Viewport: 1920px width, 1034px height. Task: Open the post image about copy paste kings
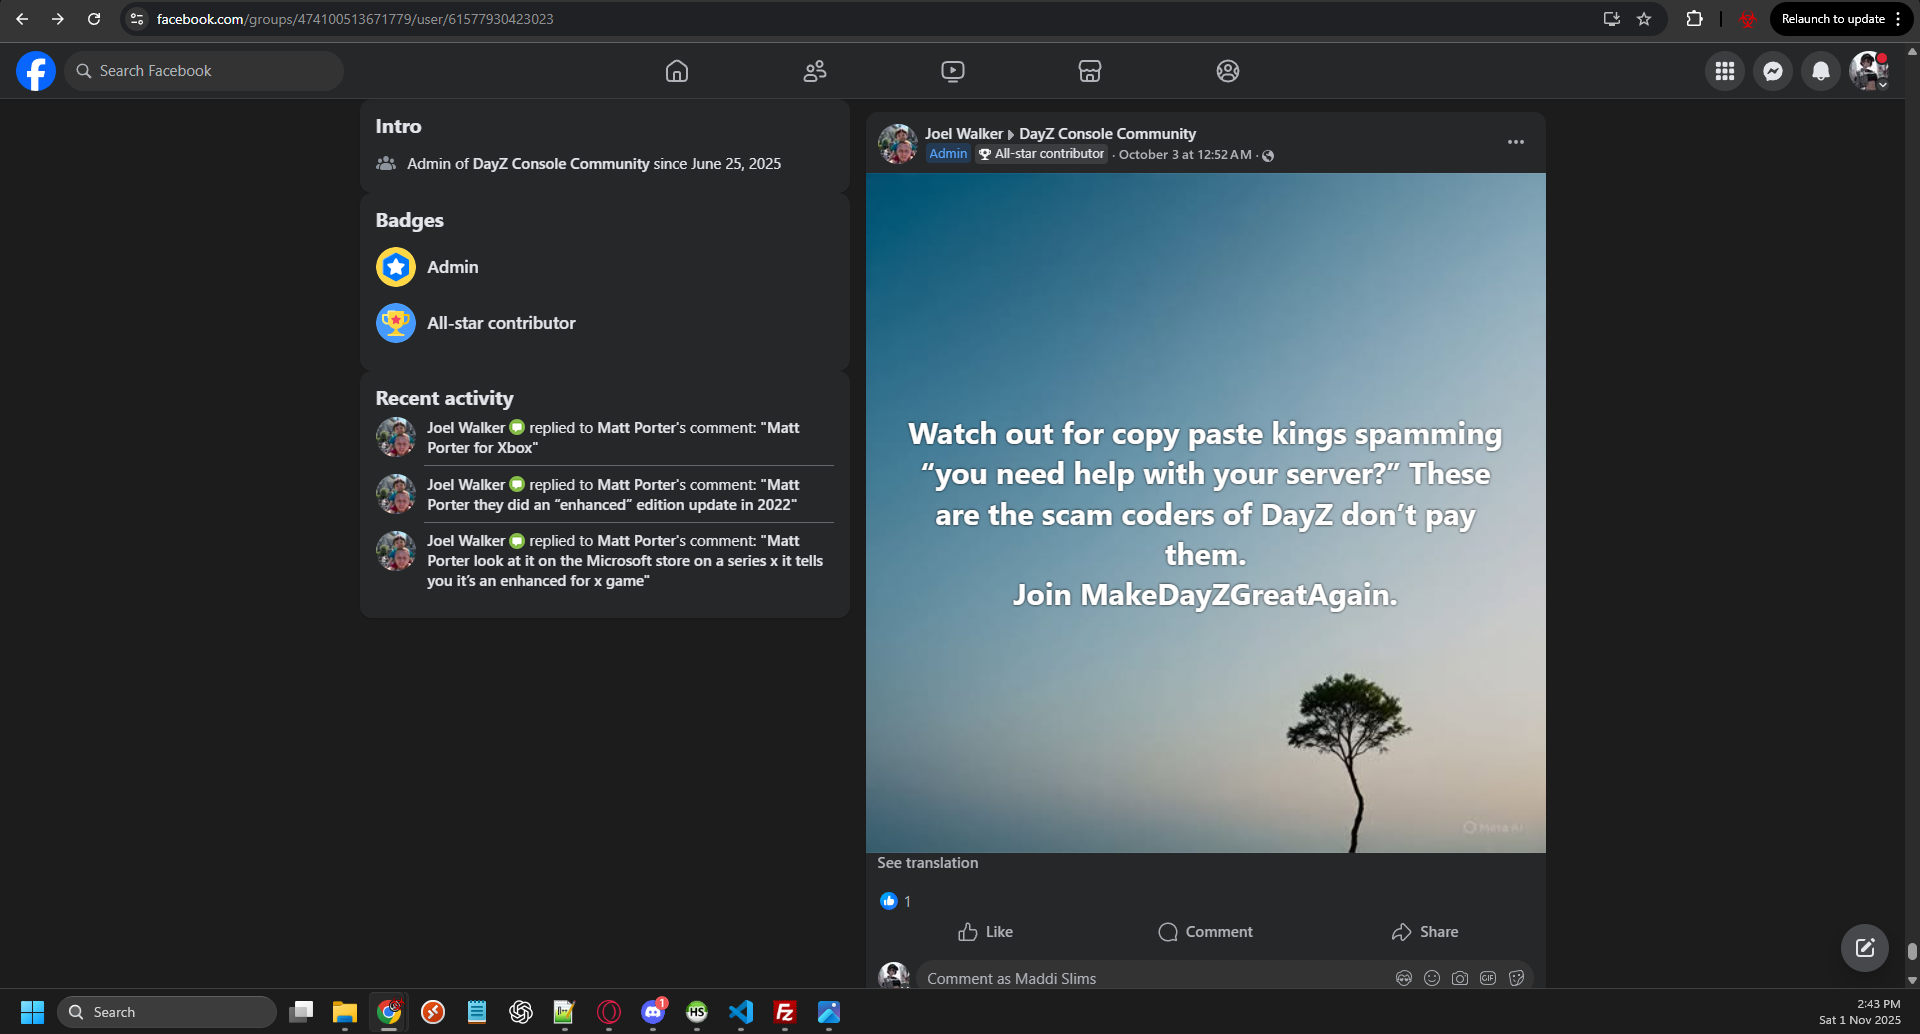(1206, 513)
